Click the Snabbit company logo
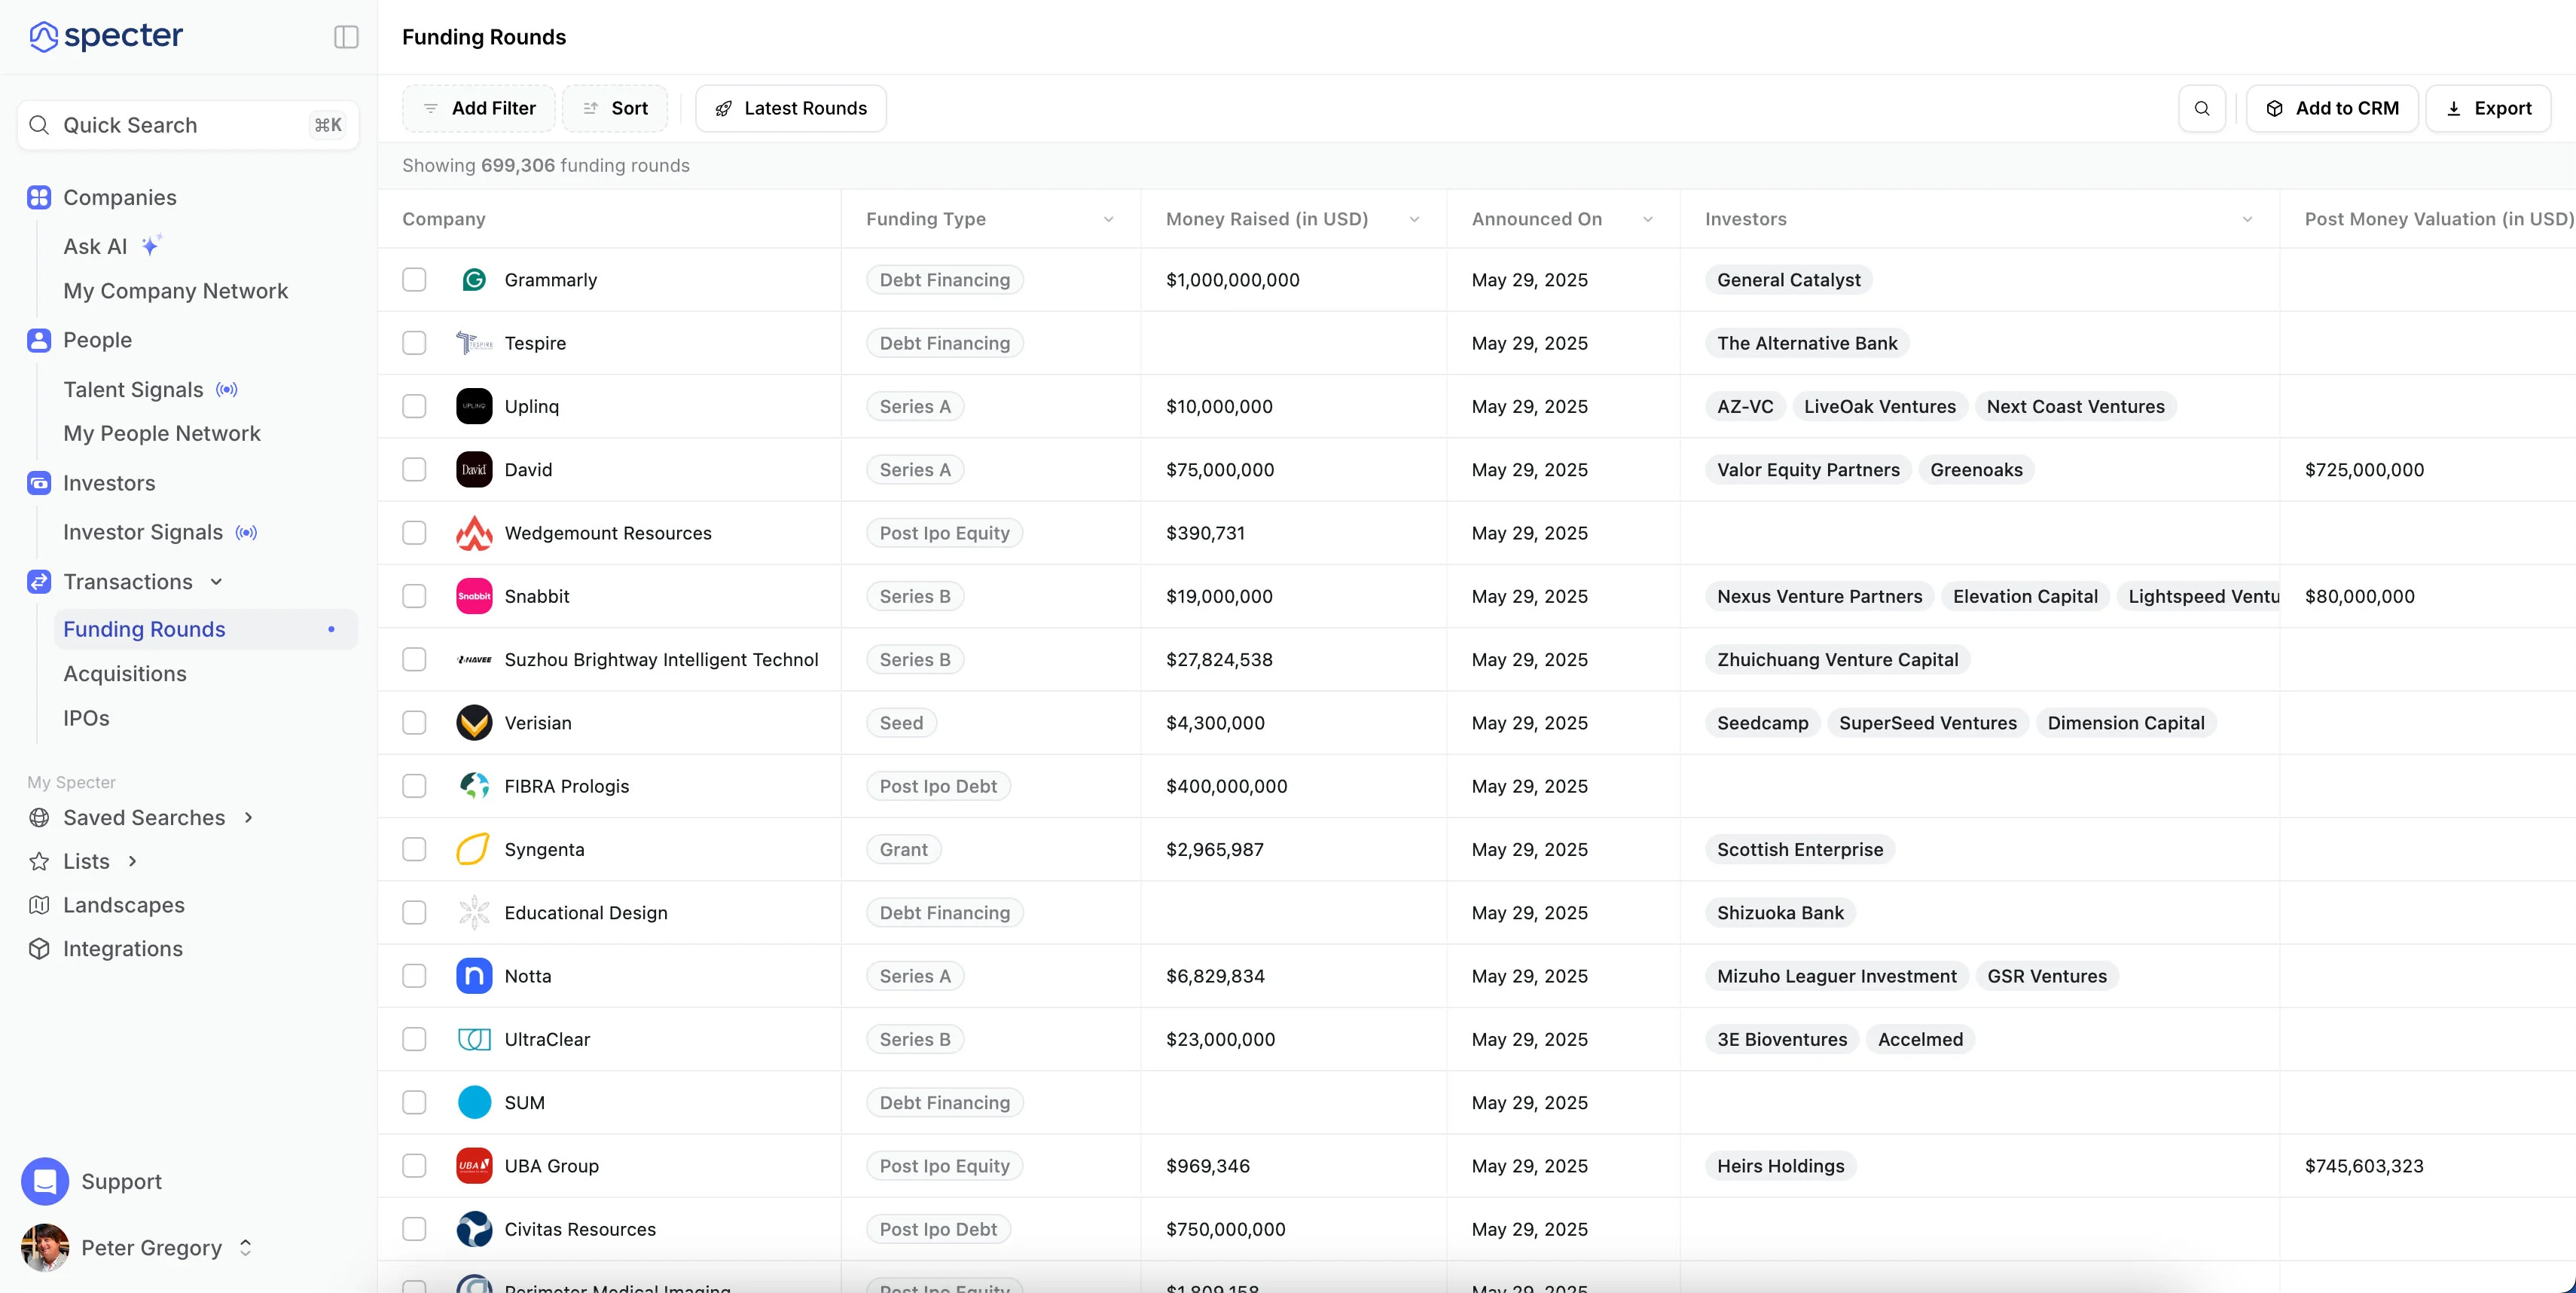 474,596
